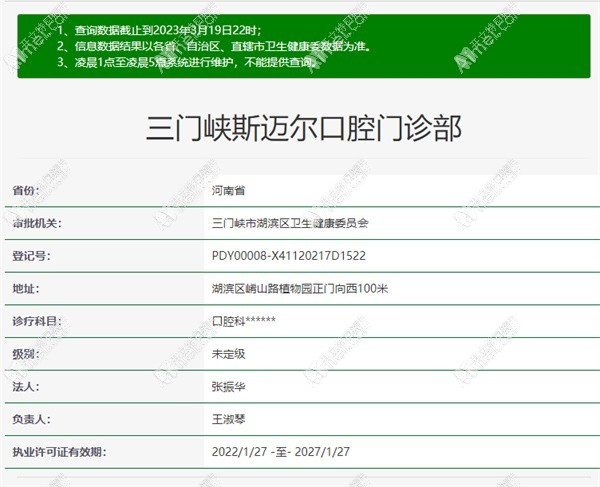This screenshot has height=487, width=600.
Task: Select registration number PDY00008-X41120217D1522
Action: tap(289, 256)
